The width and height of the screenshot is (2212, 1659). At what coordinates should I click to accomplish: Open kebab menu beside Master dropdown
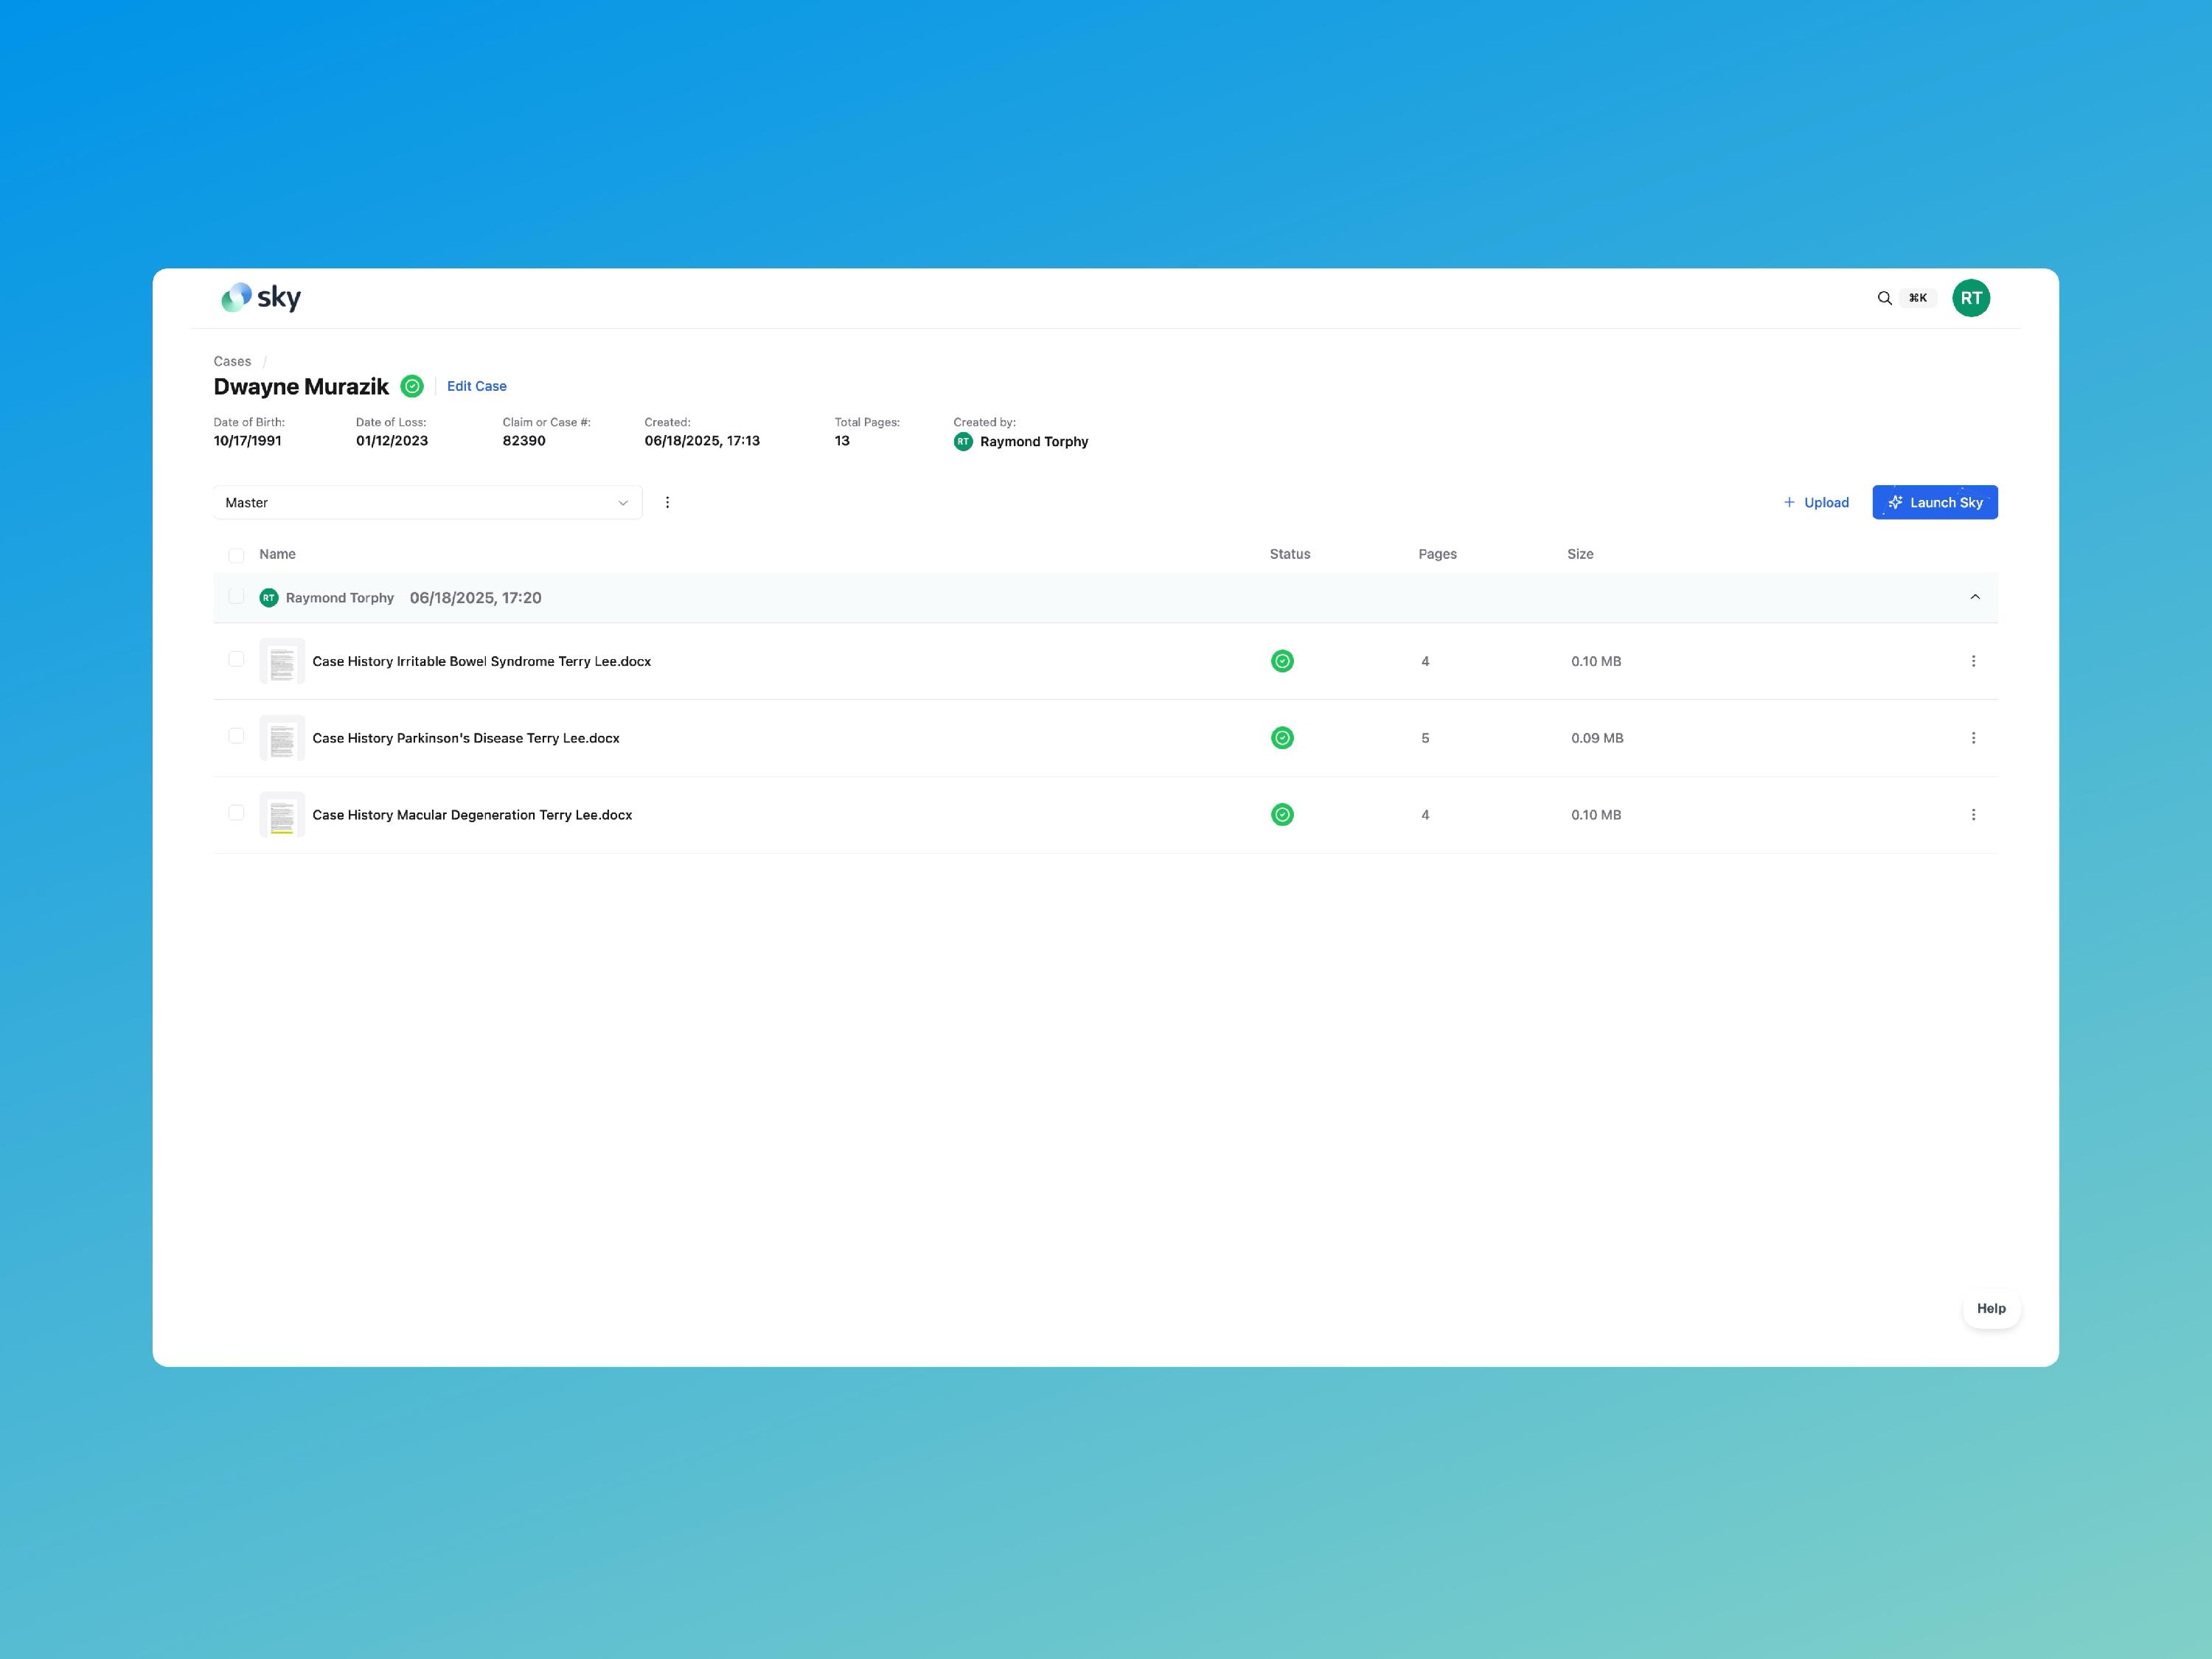click(x=667, y=503)
